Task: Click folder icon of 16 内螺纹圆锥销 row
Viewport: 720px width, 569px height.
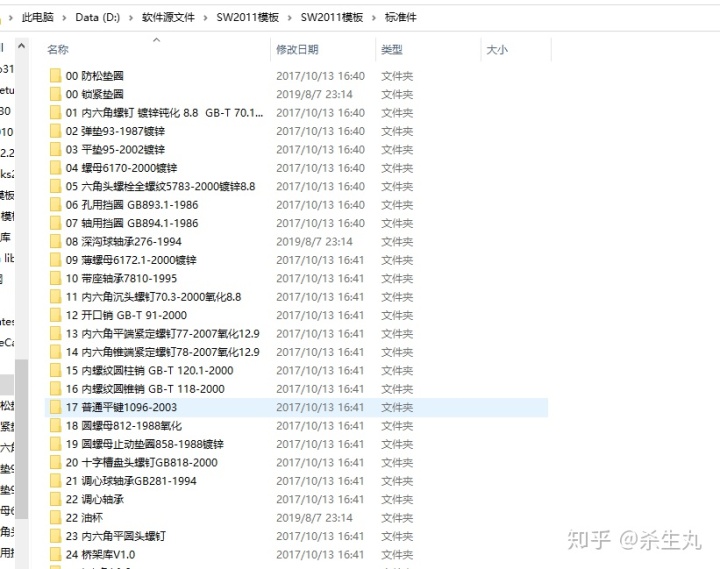Action: [55, 389]
